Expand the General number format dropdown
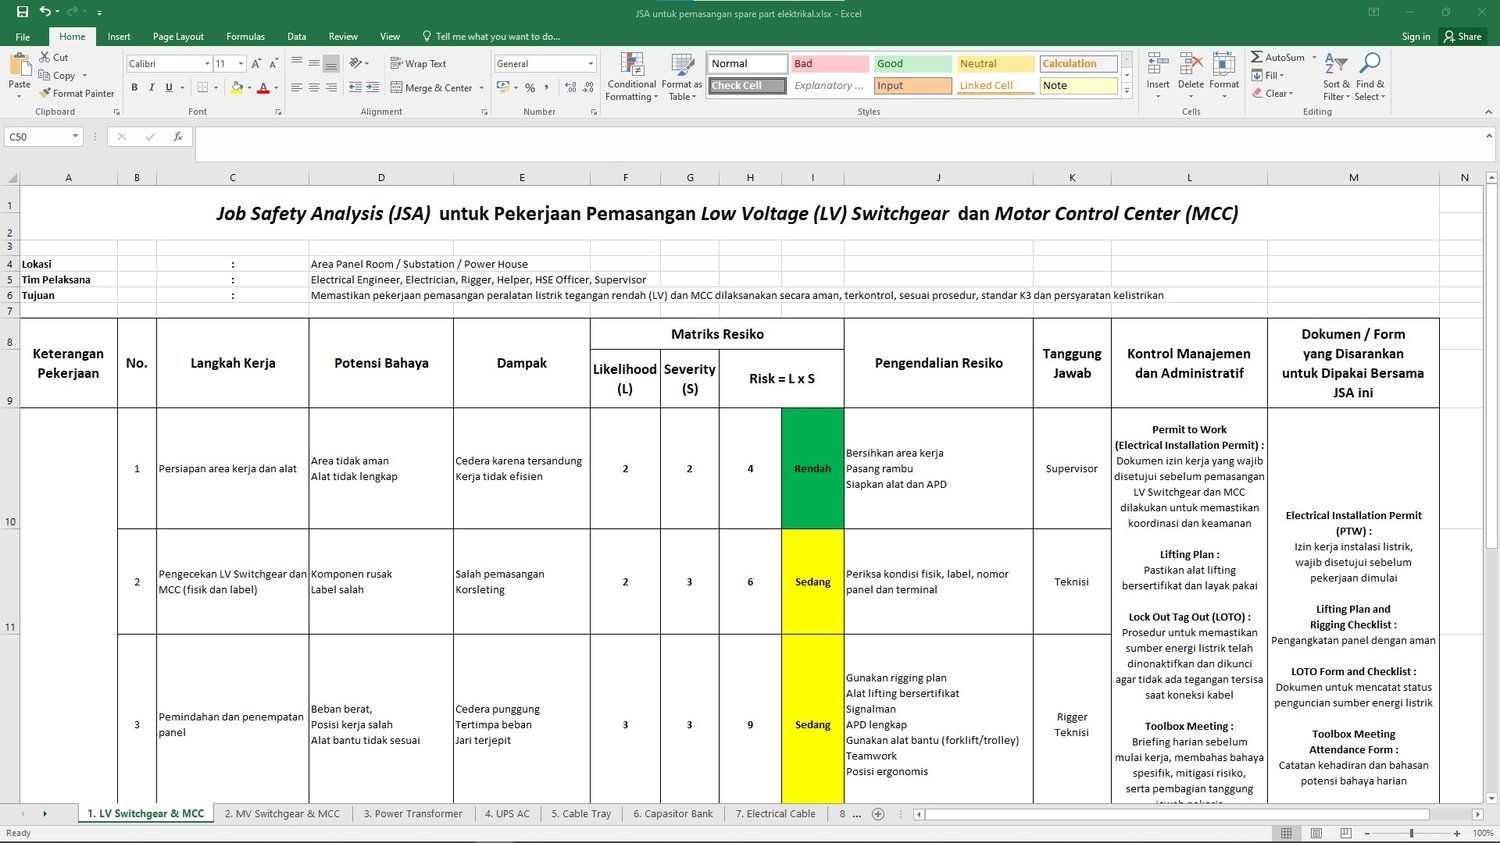The image size is (1500, 843). 590,64
